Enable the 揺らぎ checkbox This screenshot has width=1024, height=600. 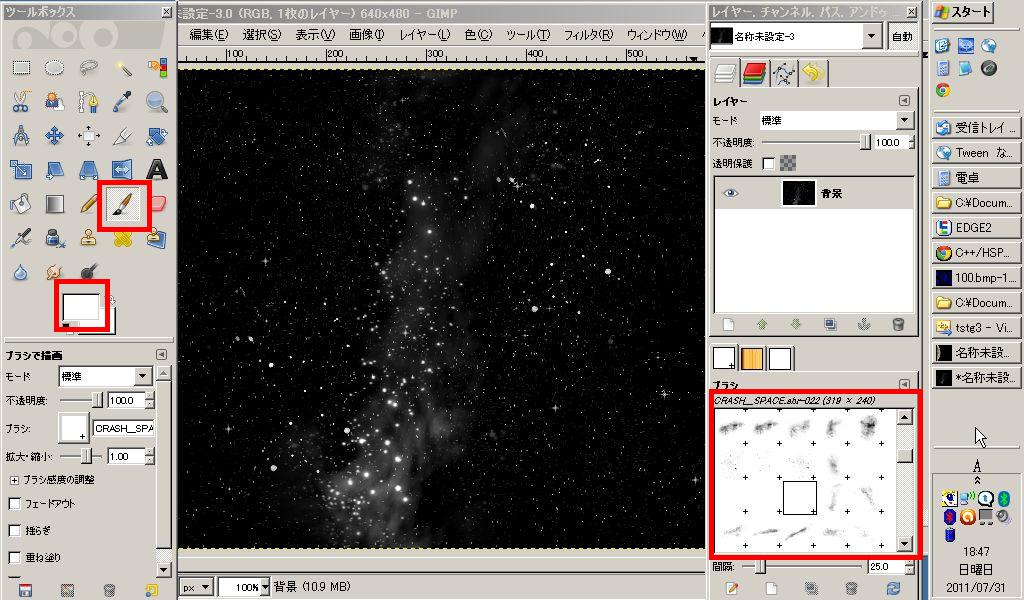(14, 530)
